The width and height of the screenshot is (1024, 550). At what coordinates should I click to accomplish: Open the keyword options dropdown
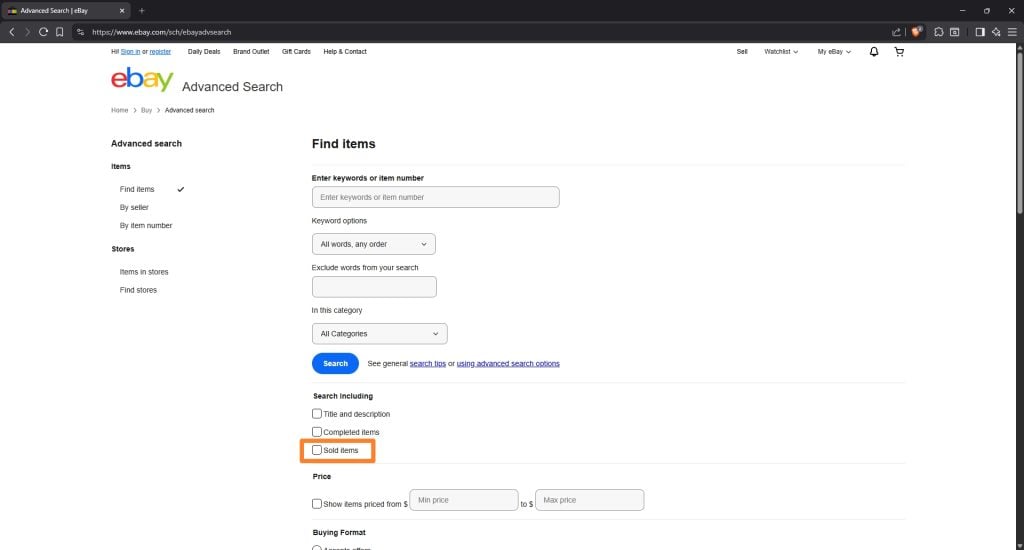373,244
